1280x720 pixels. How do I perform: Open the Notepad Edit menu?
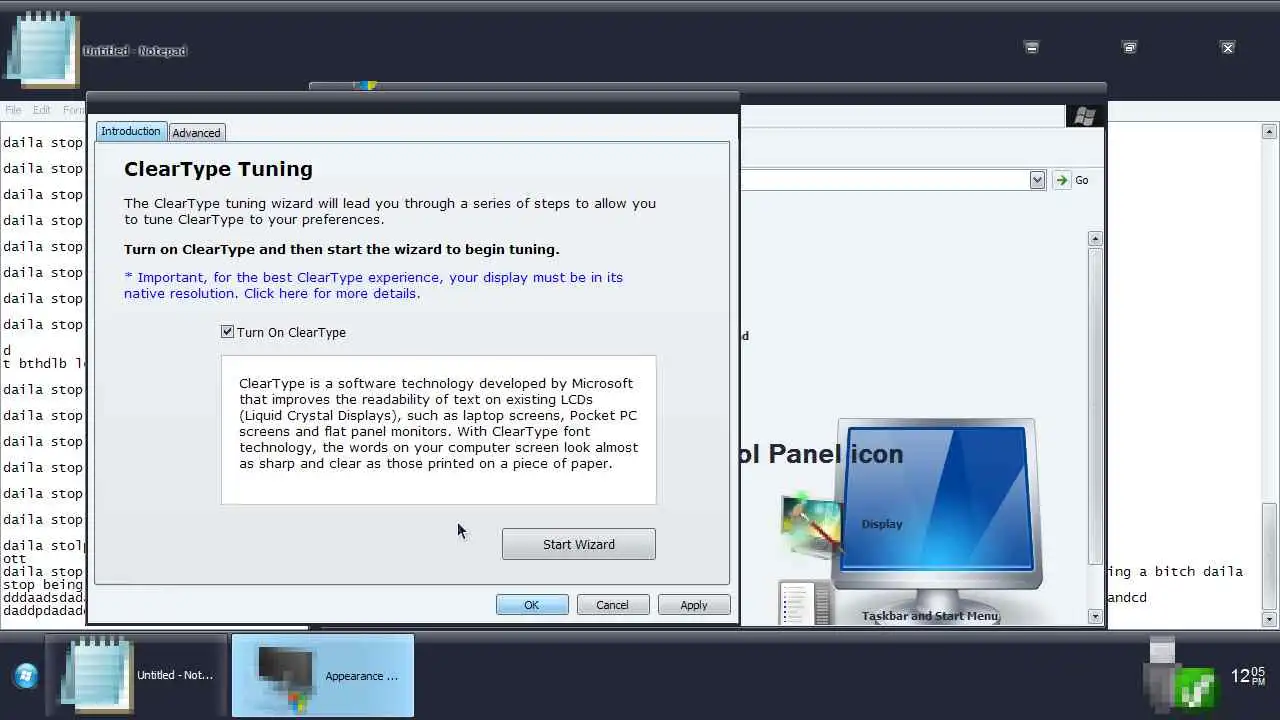(41, 110)
